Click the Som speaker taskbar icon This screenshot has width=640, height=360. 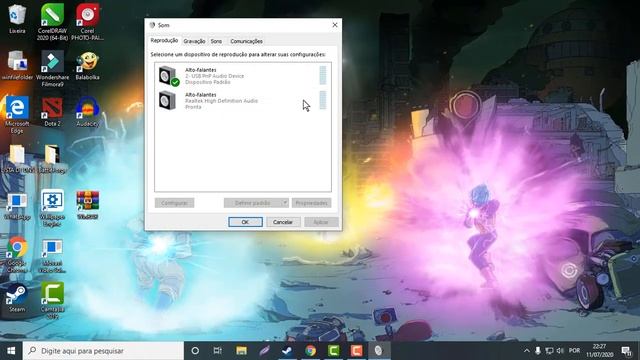379,351
